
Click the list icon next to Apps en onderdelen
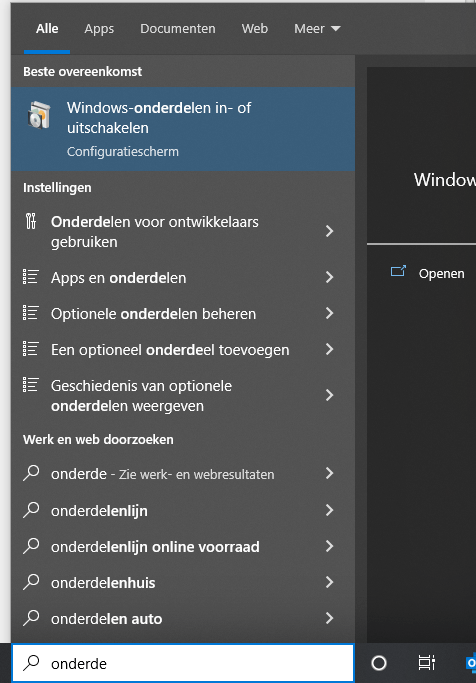click(x=31, y=277)
